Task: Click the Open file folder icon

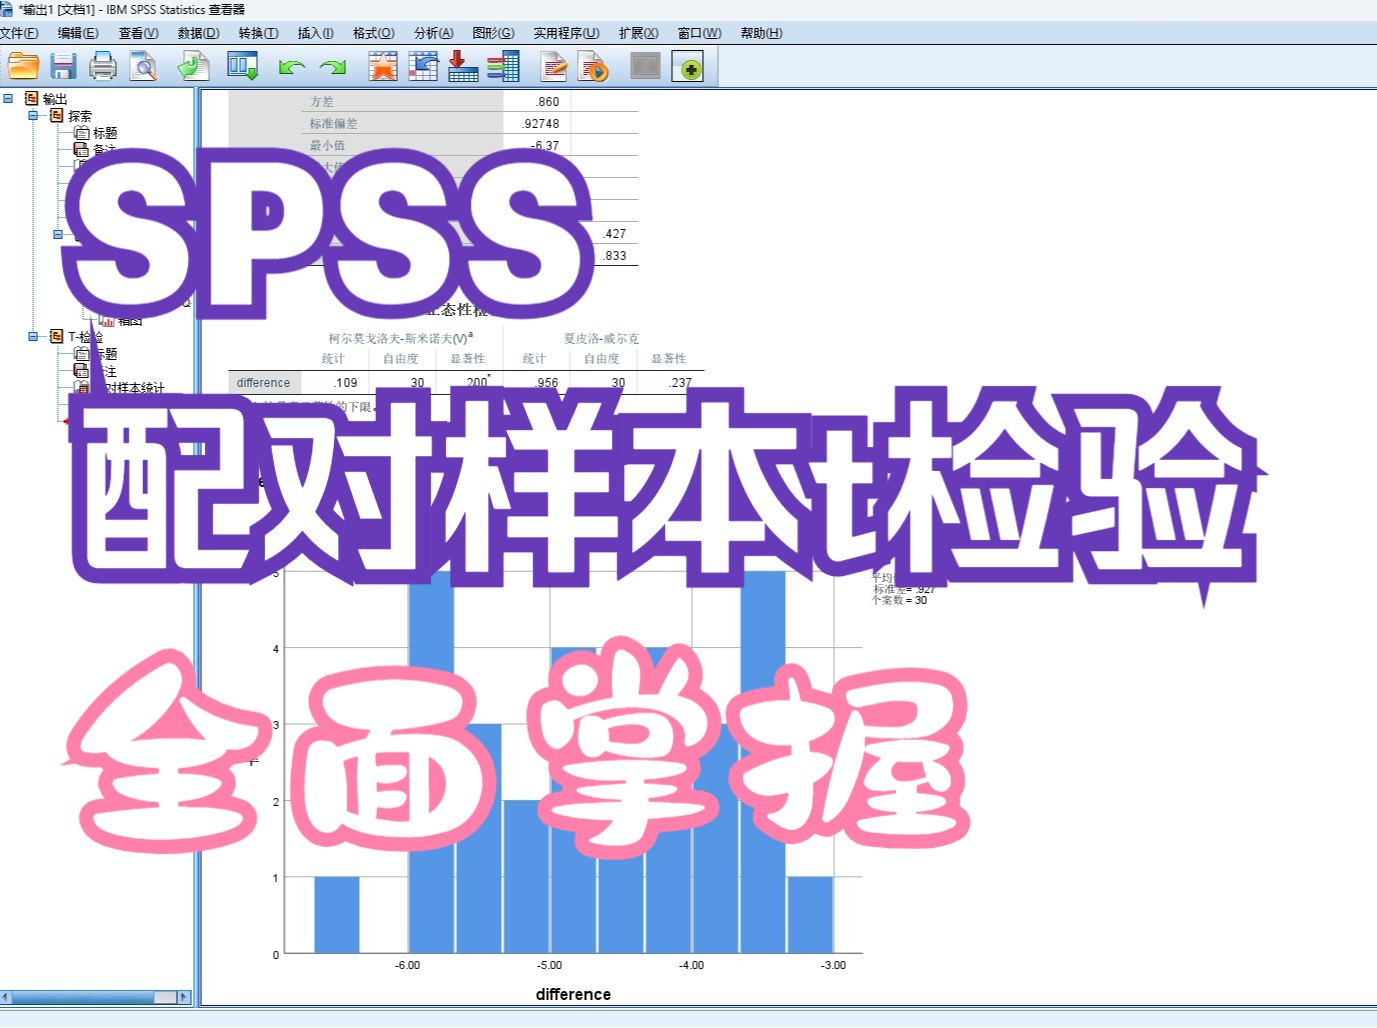Action: (x=23, y=67)
